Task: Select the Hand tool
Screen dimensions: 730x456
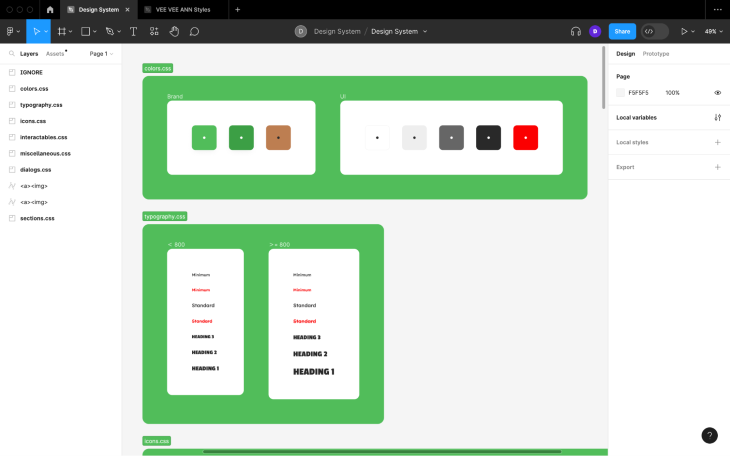Action: 174,31
